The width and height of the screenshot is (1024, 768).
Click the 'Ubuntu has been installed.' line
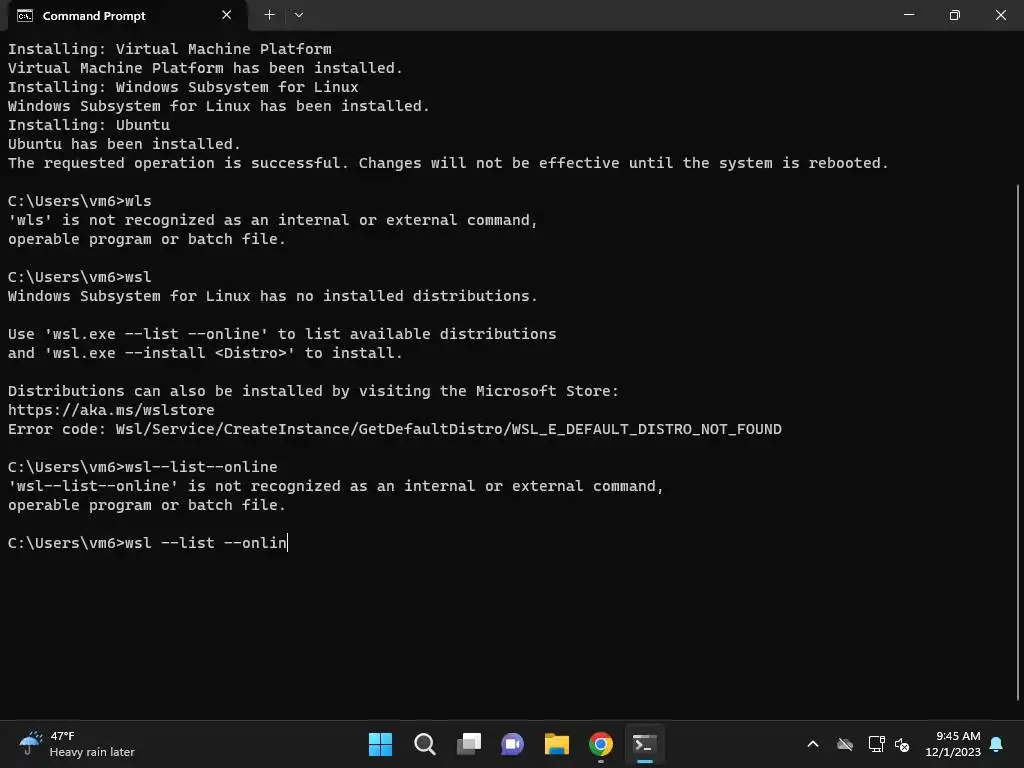[x=124, y=144]
